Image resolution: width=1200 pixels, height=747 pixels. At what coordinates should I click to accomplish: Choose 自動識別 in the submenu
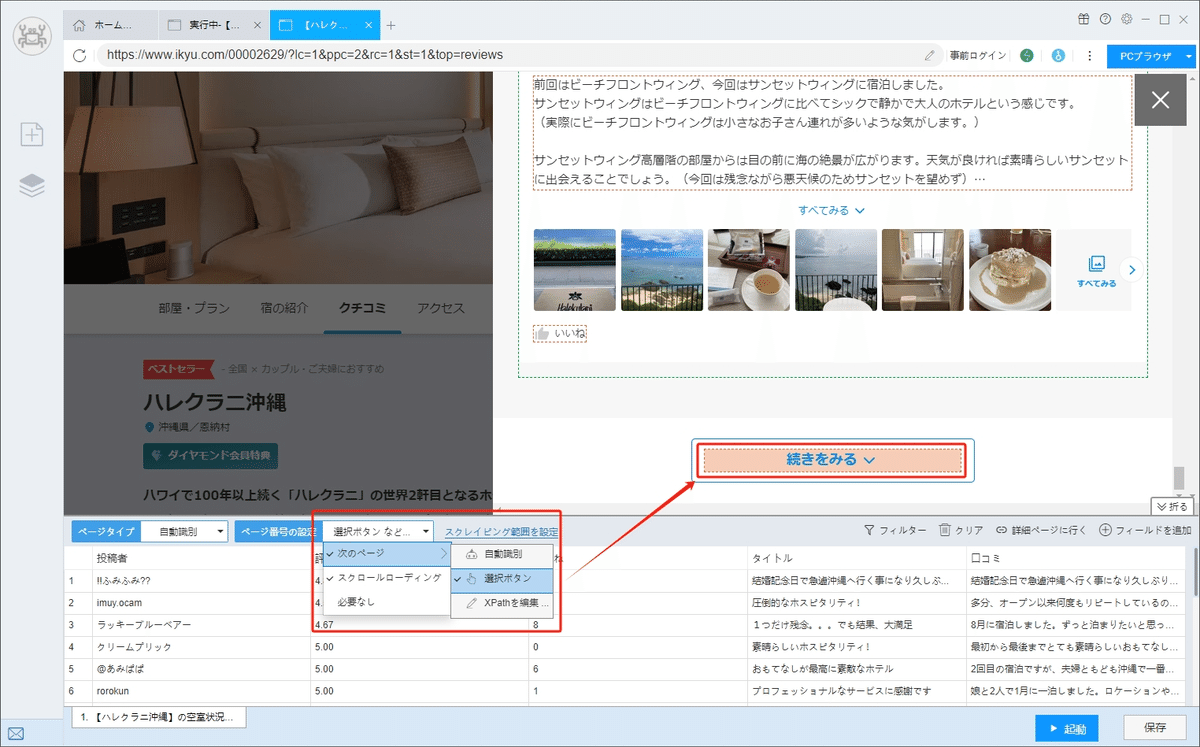[x=501, y=553]
